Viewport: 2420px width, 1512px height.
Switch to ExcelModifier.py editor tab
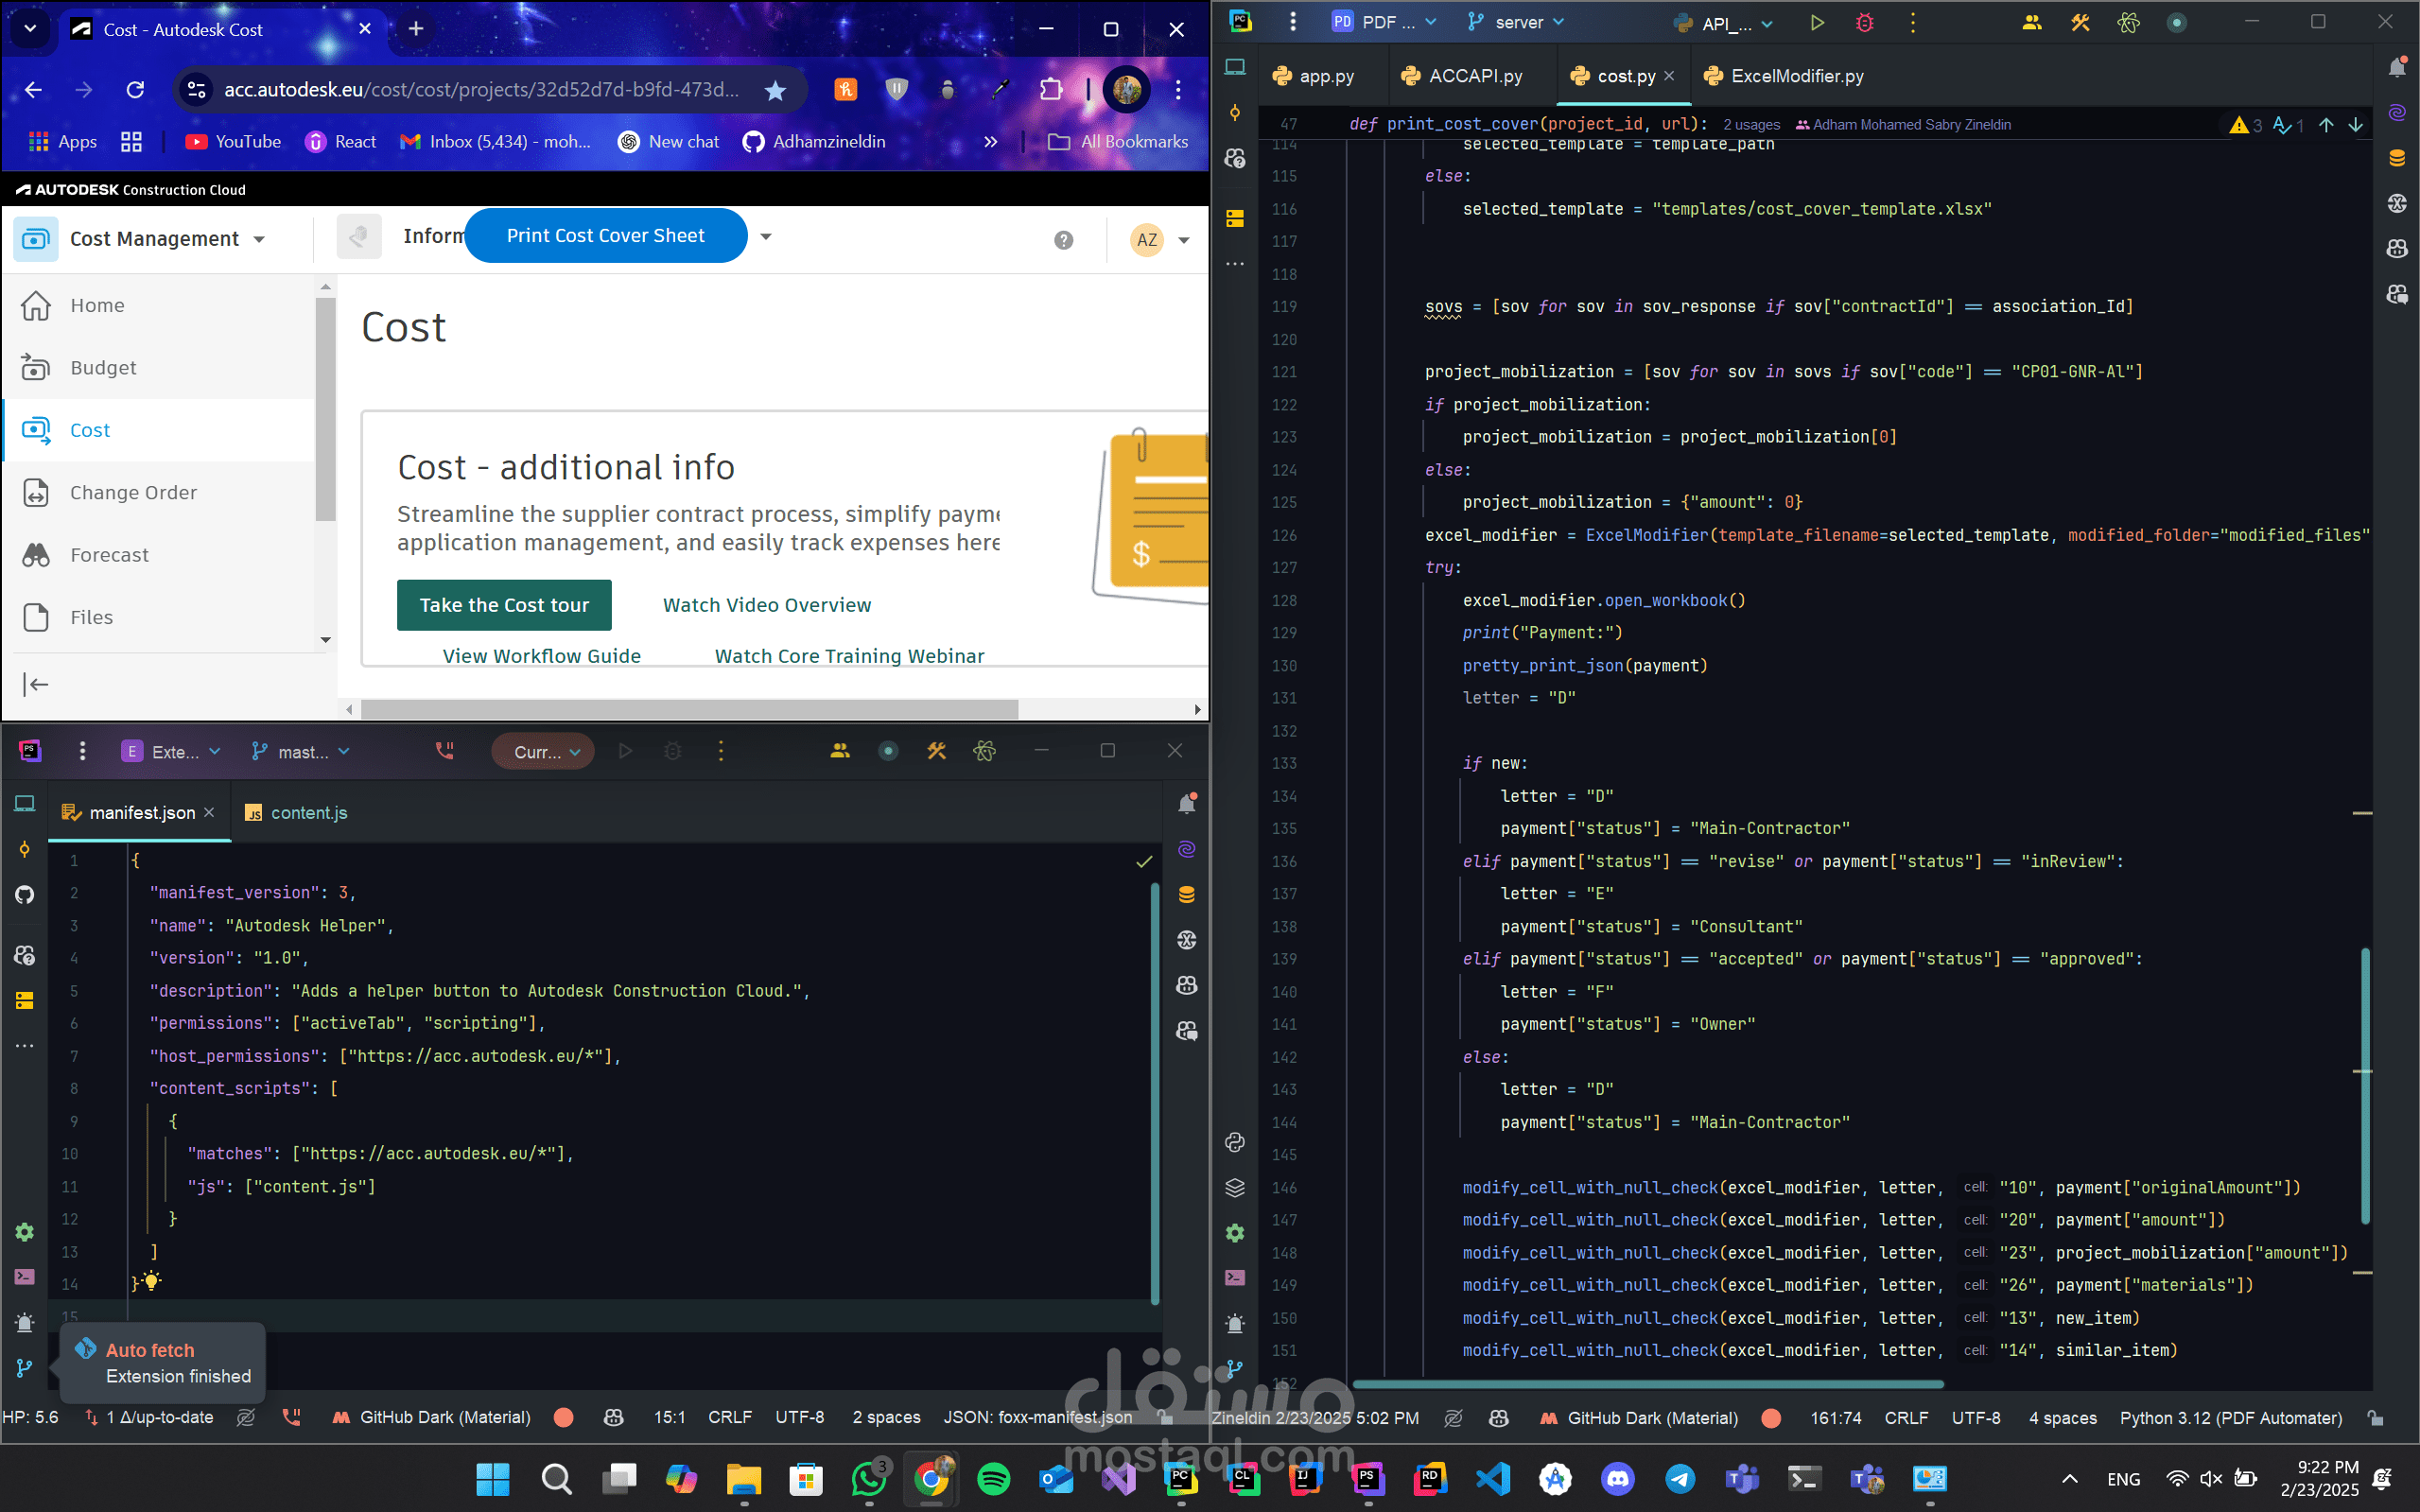tap(1784, 76)
